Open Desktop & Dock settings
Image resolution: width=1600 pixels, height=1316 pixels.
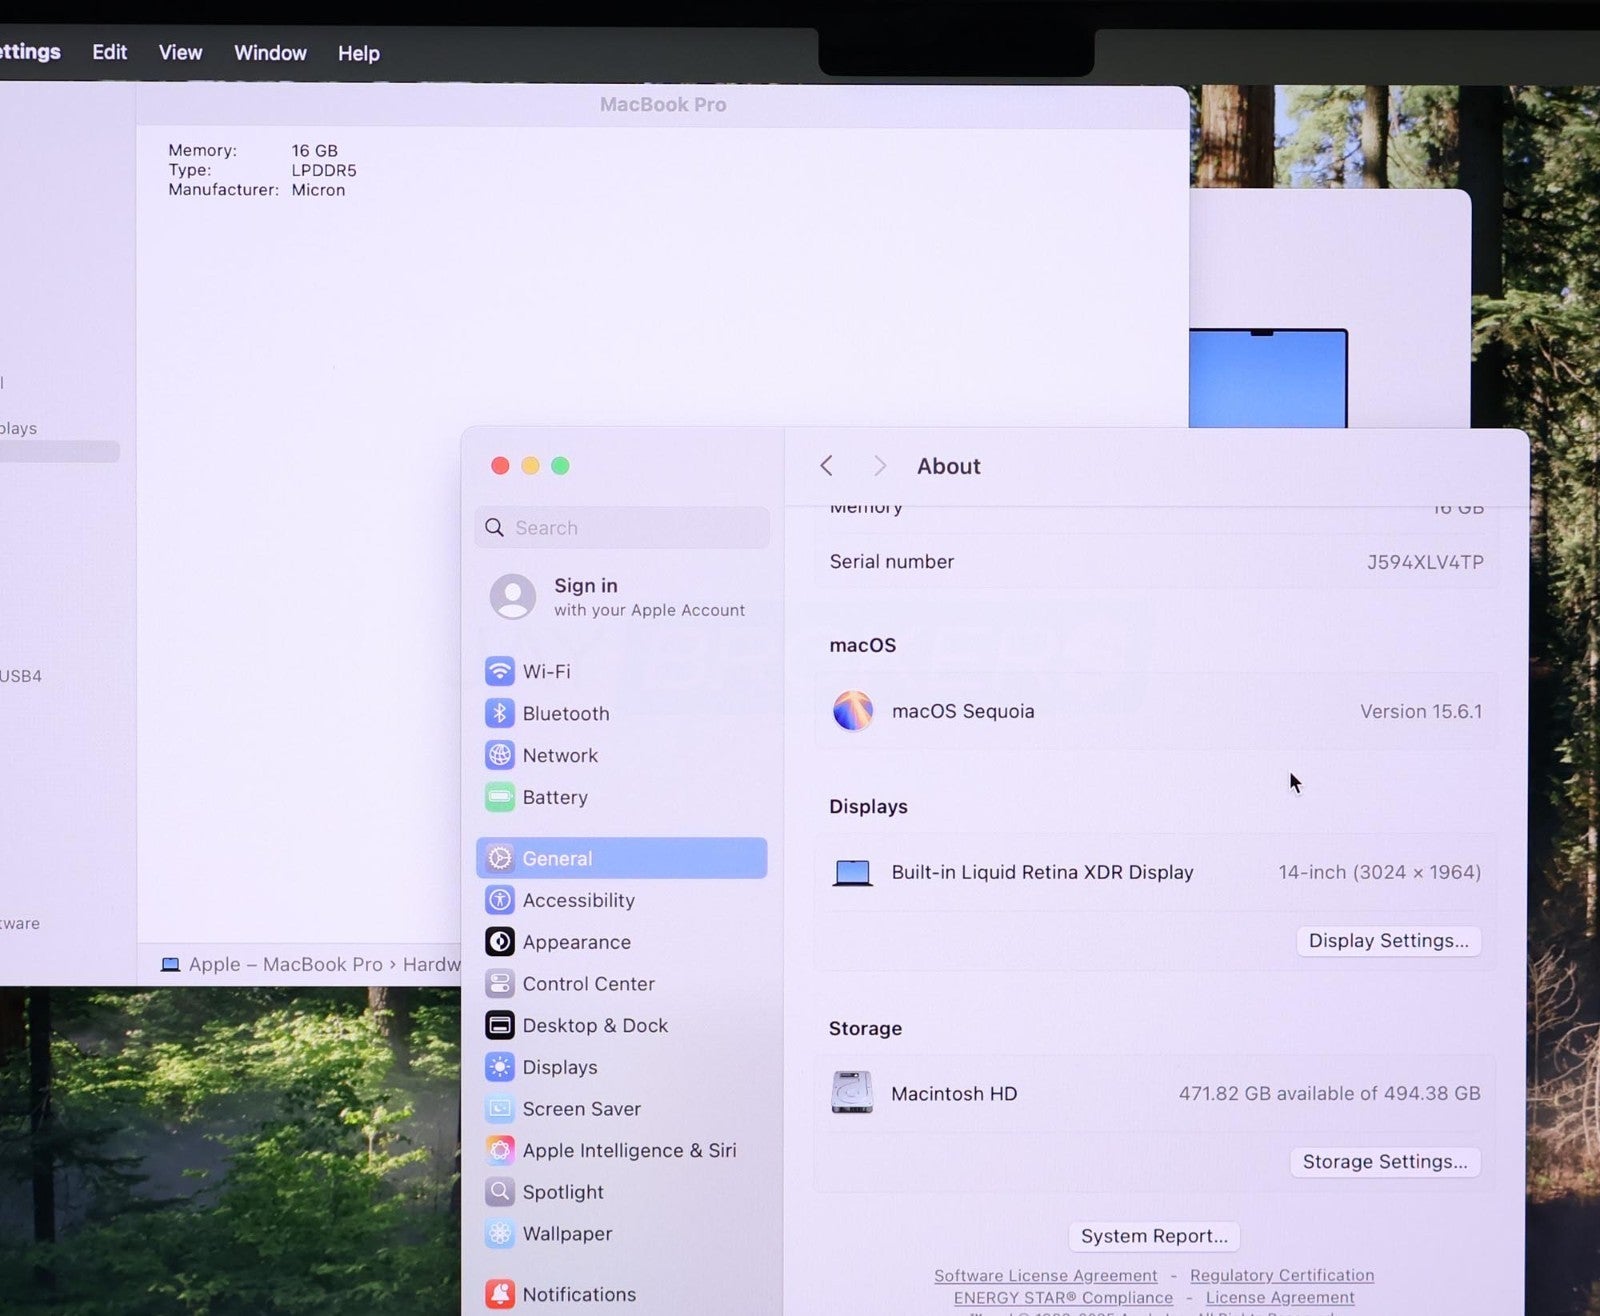[594, 1025]
